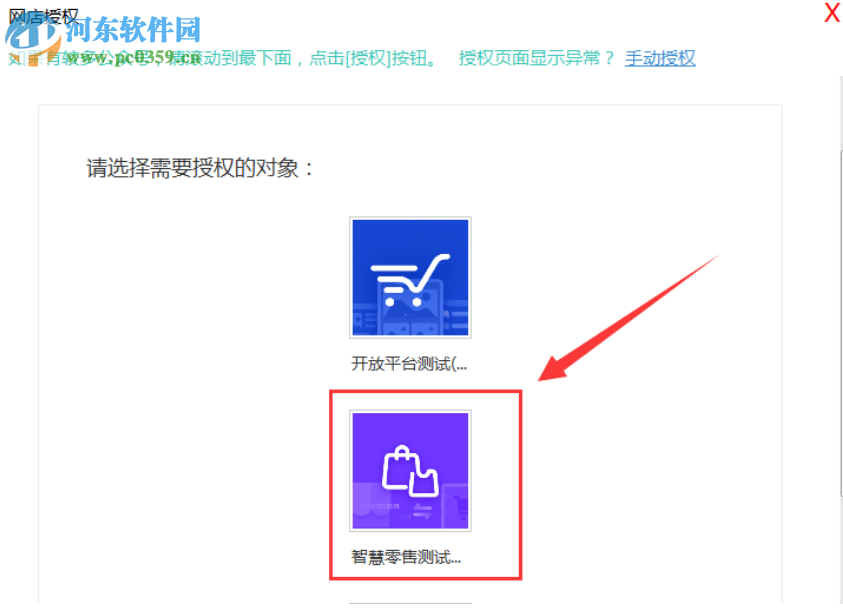Click the 开放平台测试 text label
The width and height of the screenshot is (843, 616).
410,364
